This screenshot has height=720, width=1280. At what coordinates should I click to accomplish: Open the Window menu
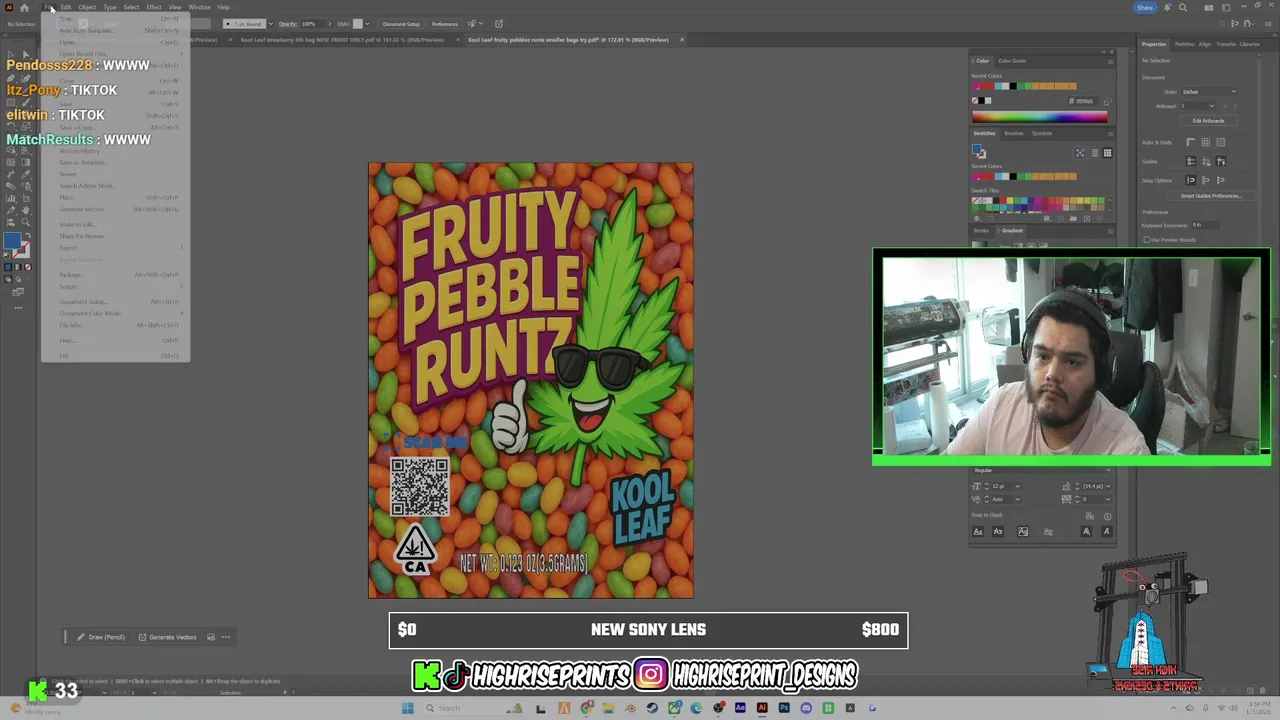point(199,7)
